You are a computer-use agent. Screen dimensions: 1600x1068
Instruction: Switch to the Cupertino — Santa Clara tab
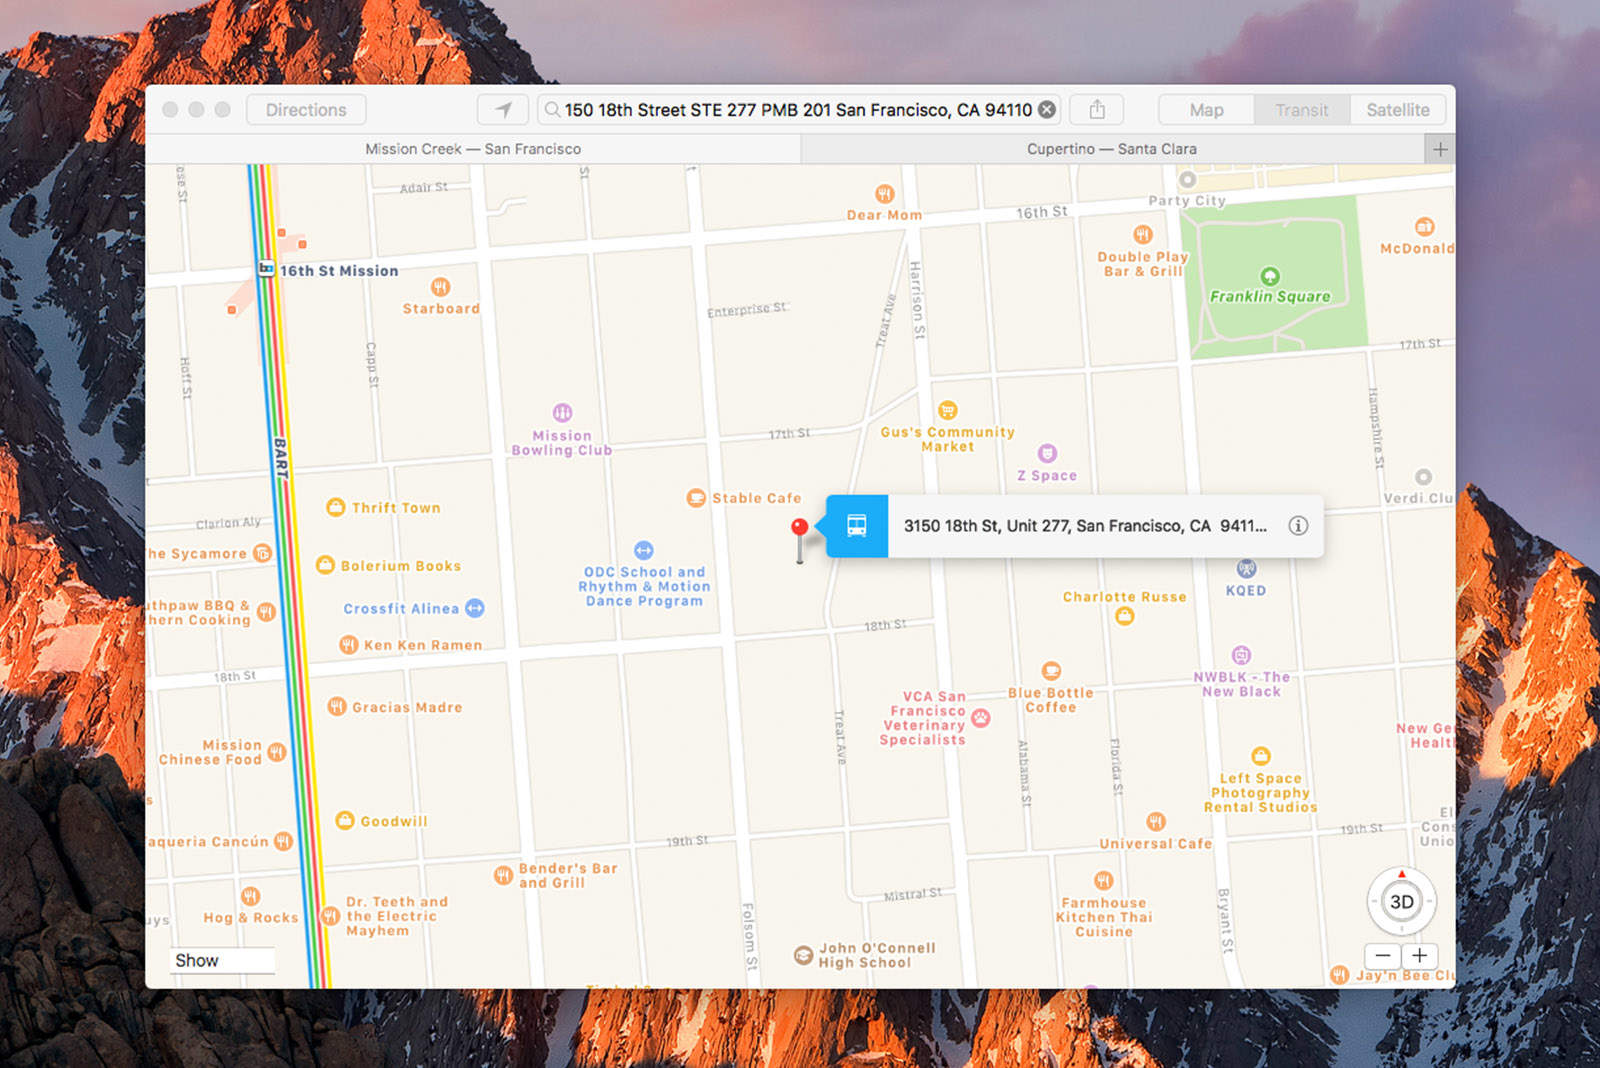1112,148
